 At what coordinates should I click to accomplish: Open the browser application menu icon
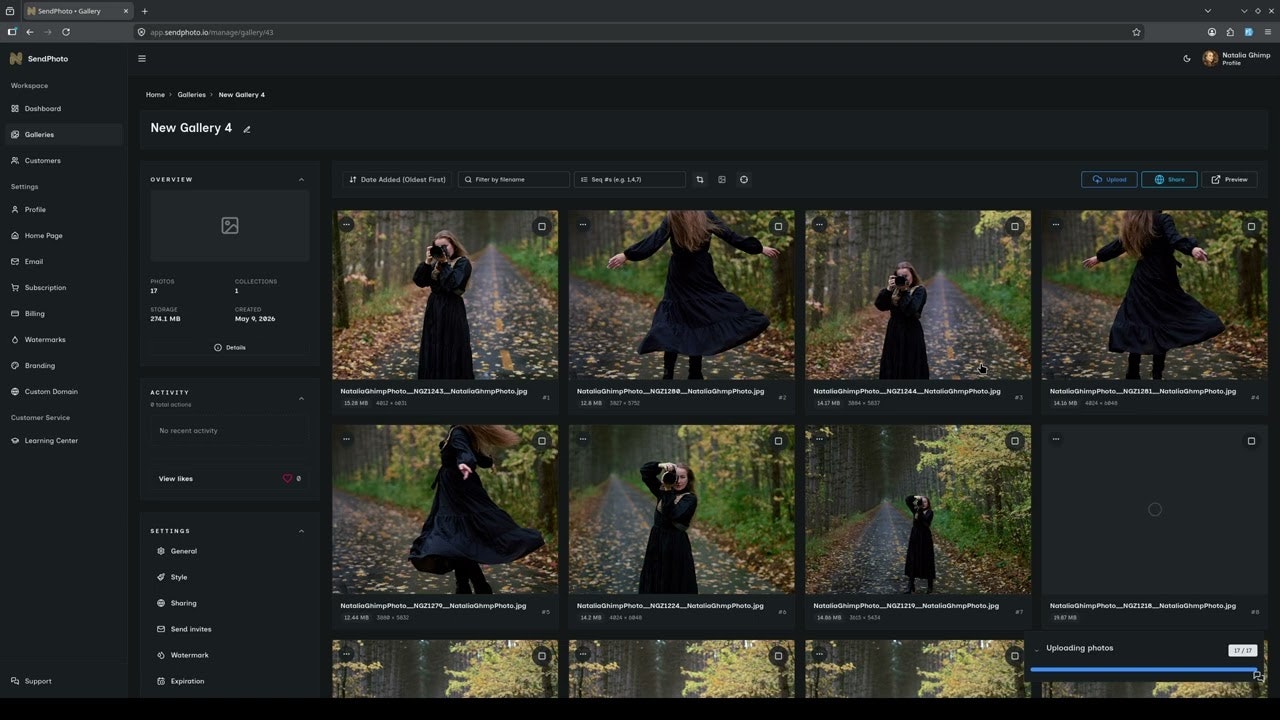point(1268,32)
